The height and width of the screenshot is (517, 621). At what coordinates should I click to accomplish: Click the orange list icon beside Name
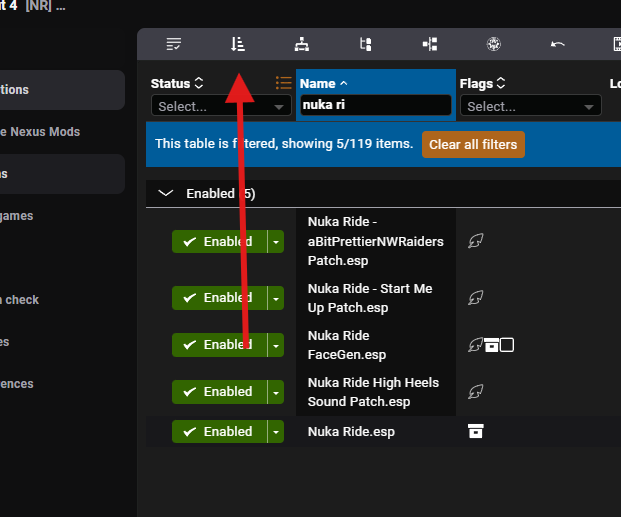[x=284, y=83]
